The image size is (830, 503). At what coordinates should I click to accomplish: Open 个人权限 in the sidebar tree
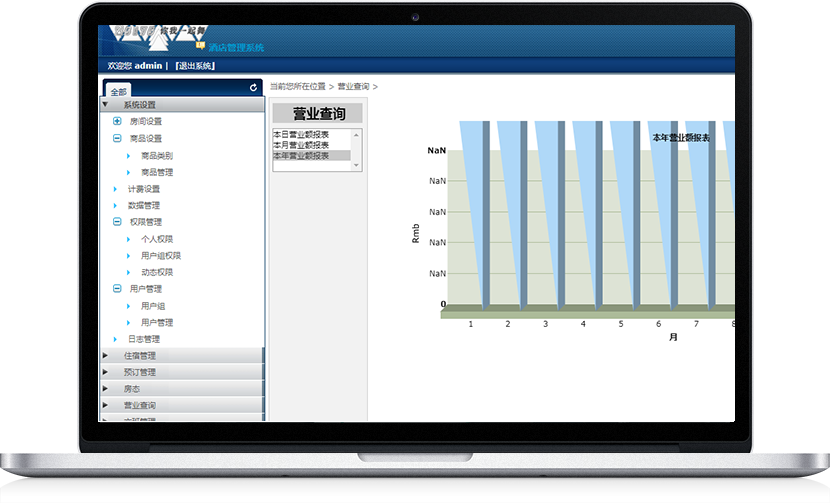pyautogui.click(x=157, y=239)
